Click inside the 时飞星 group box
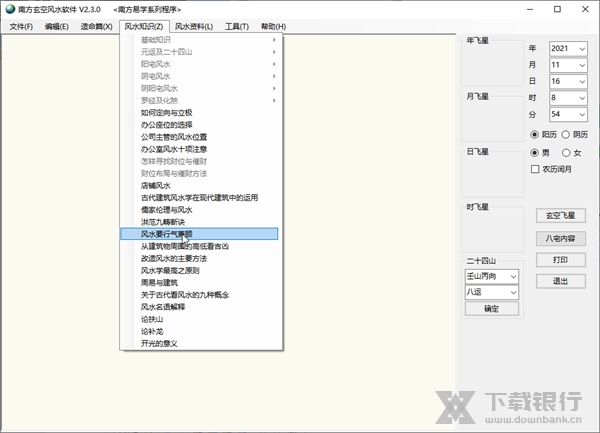 pyautogui.click(x=492, y=230)
